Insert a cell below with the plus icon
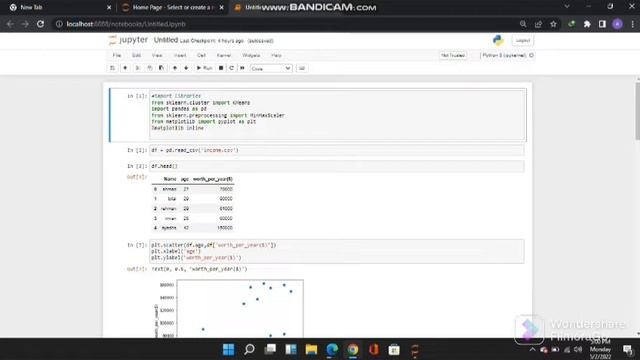The height and width of the screenshot is (360, 640). point(125,68)
